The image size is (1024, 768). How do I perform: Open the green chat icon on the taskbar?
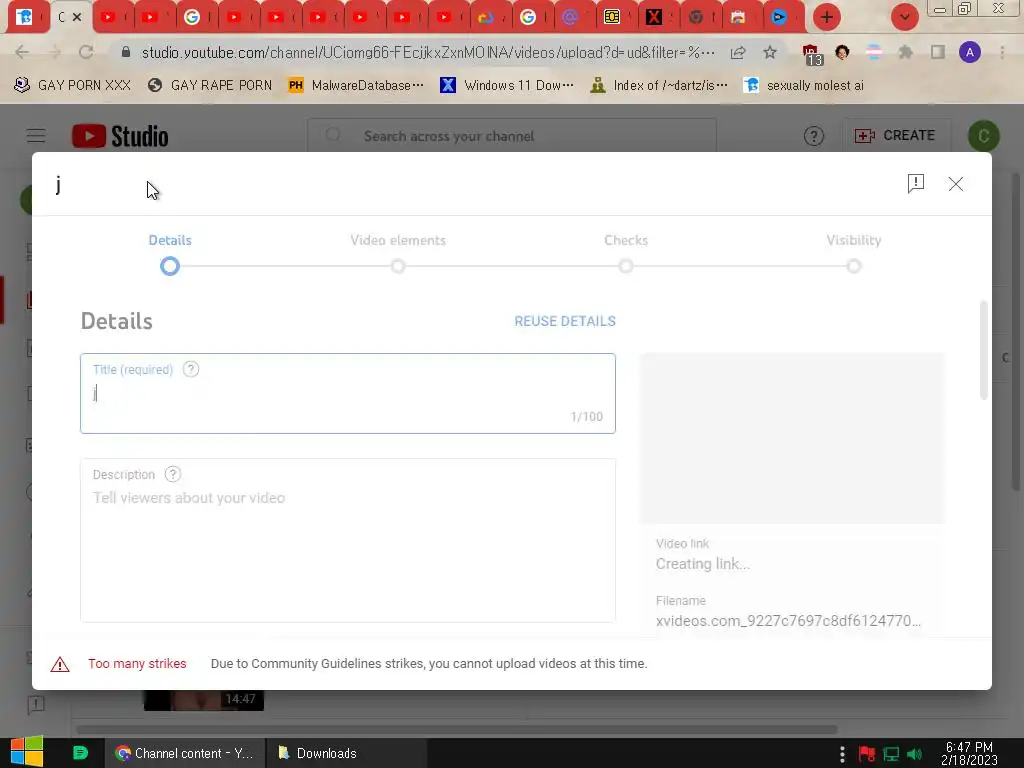tap(80, 753)
